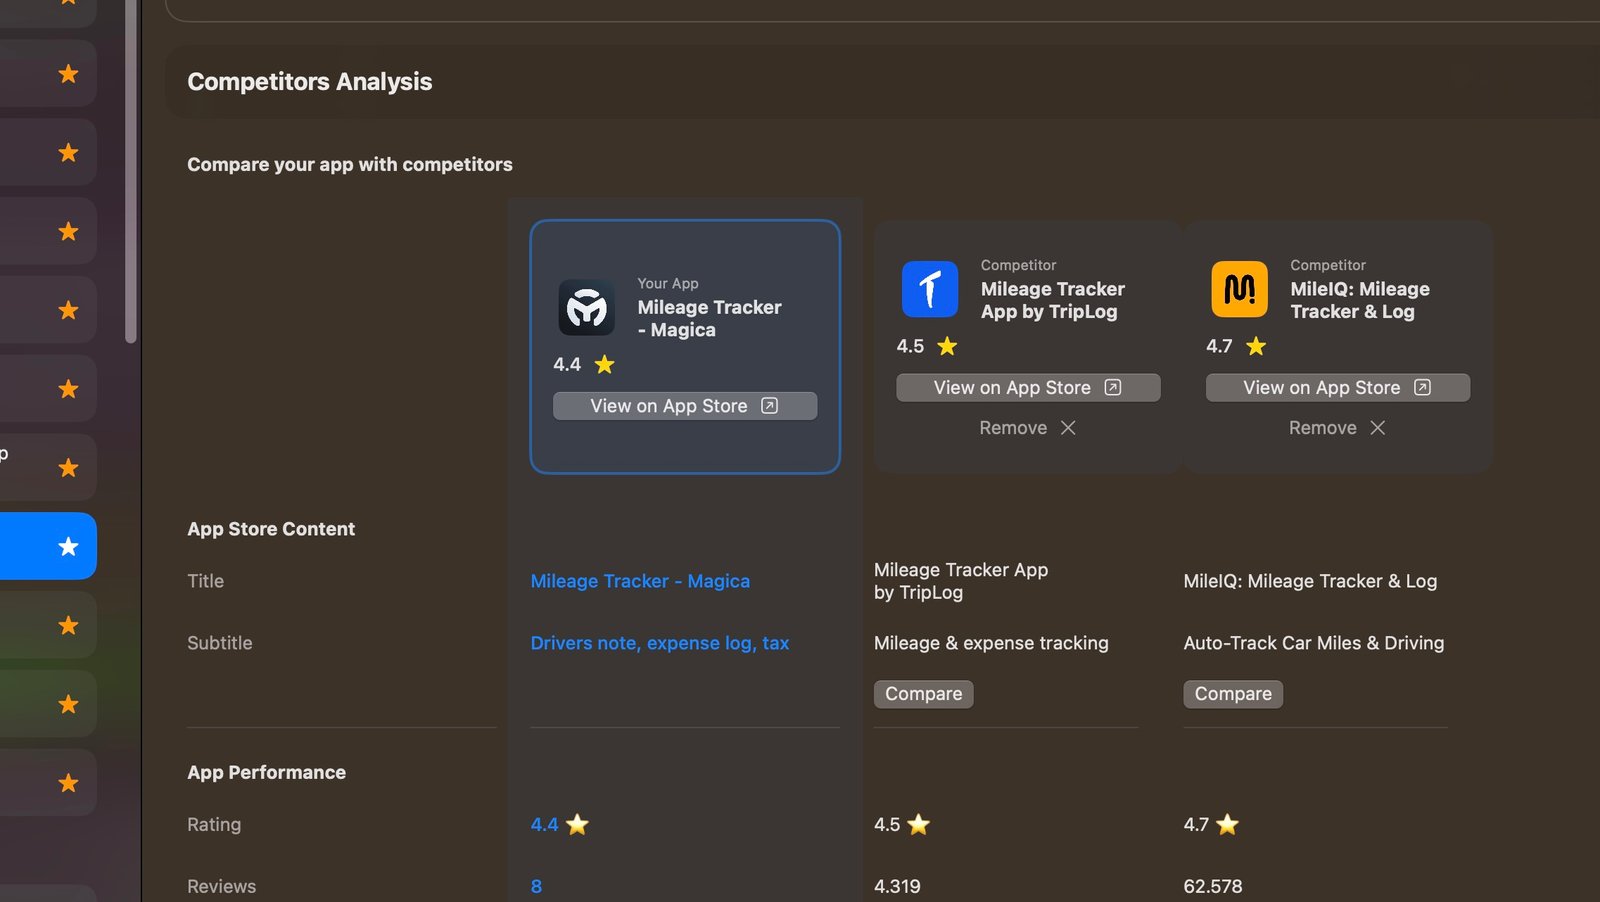Click the reviews count 62.578
Viewport: 1600px width, 902px height.
click(x=1213, y=887)
